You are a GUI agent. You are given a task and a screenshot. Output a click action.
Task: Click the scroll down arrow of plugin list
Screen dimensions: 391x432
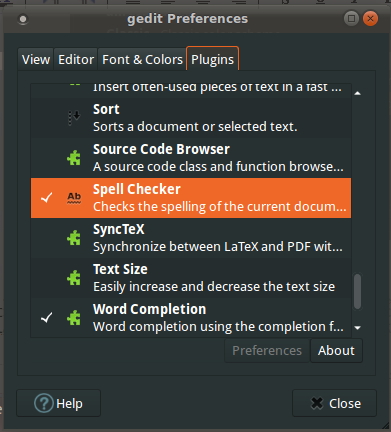[358, 328]
